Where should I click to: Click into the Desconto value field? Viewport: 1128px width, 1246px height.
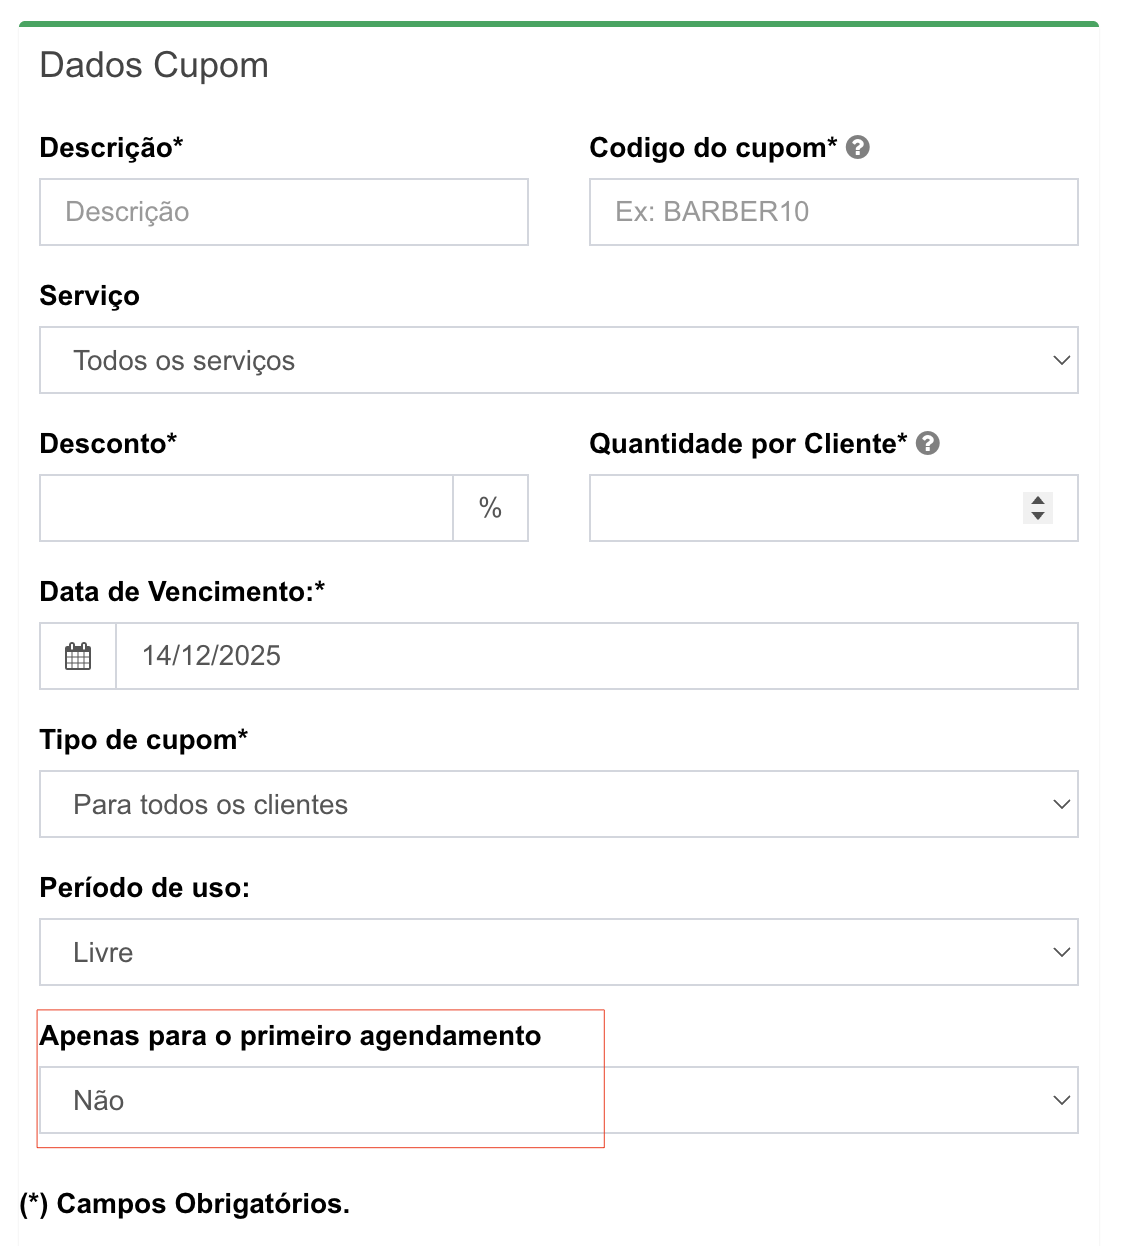pyautogui.click(x=246, y=508)
